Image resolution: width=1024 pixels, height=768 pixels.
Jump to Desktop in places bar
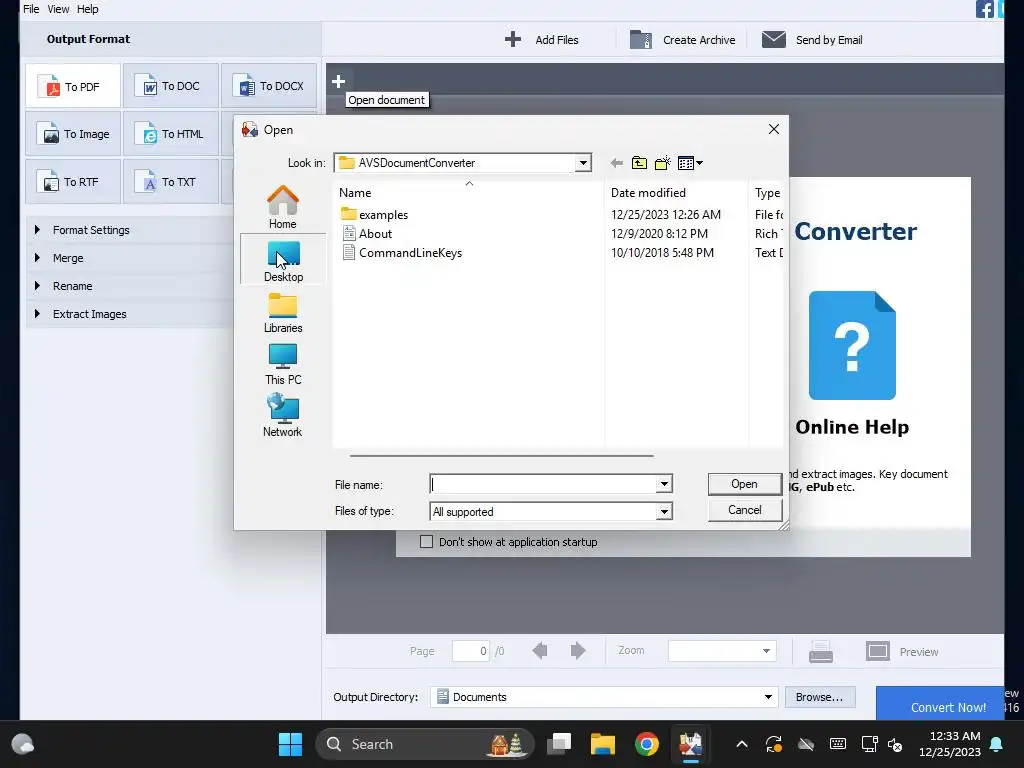coord(283,261)
